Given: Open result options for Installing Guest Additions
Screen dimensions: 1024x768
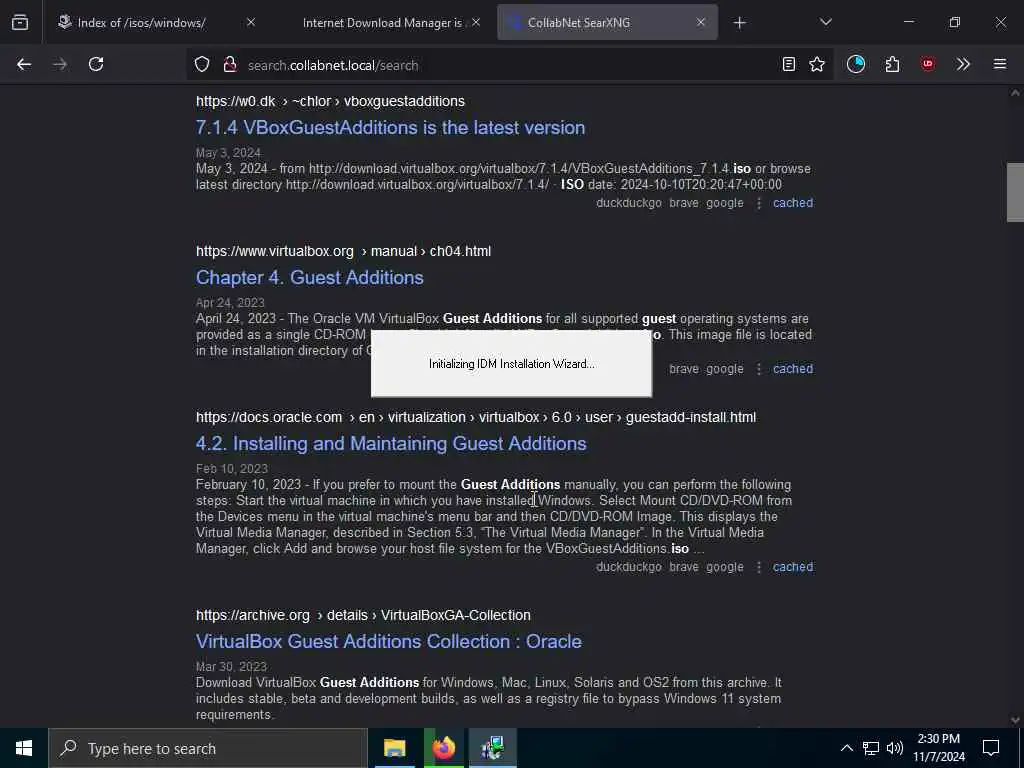Looking at the screenshot, I should click(759, 567).
